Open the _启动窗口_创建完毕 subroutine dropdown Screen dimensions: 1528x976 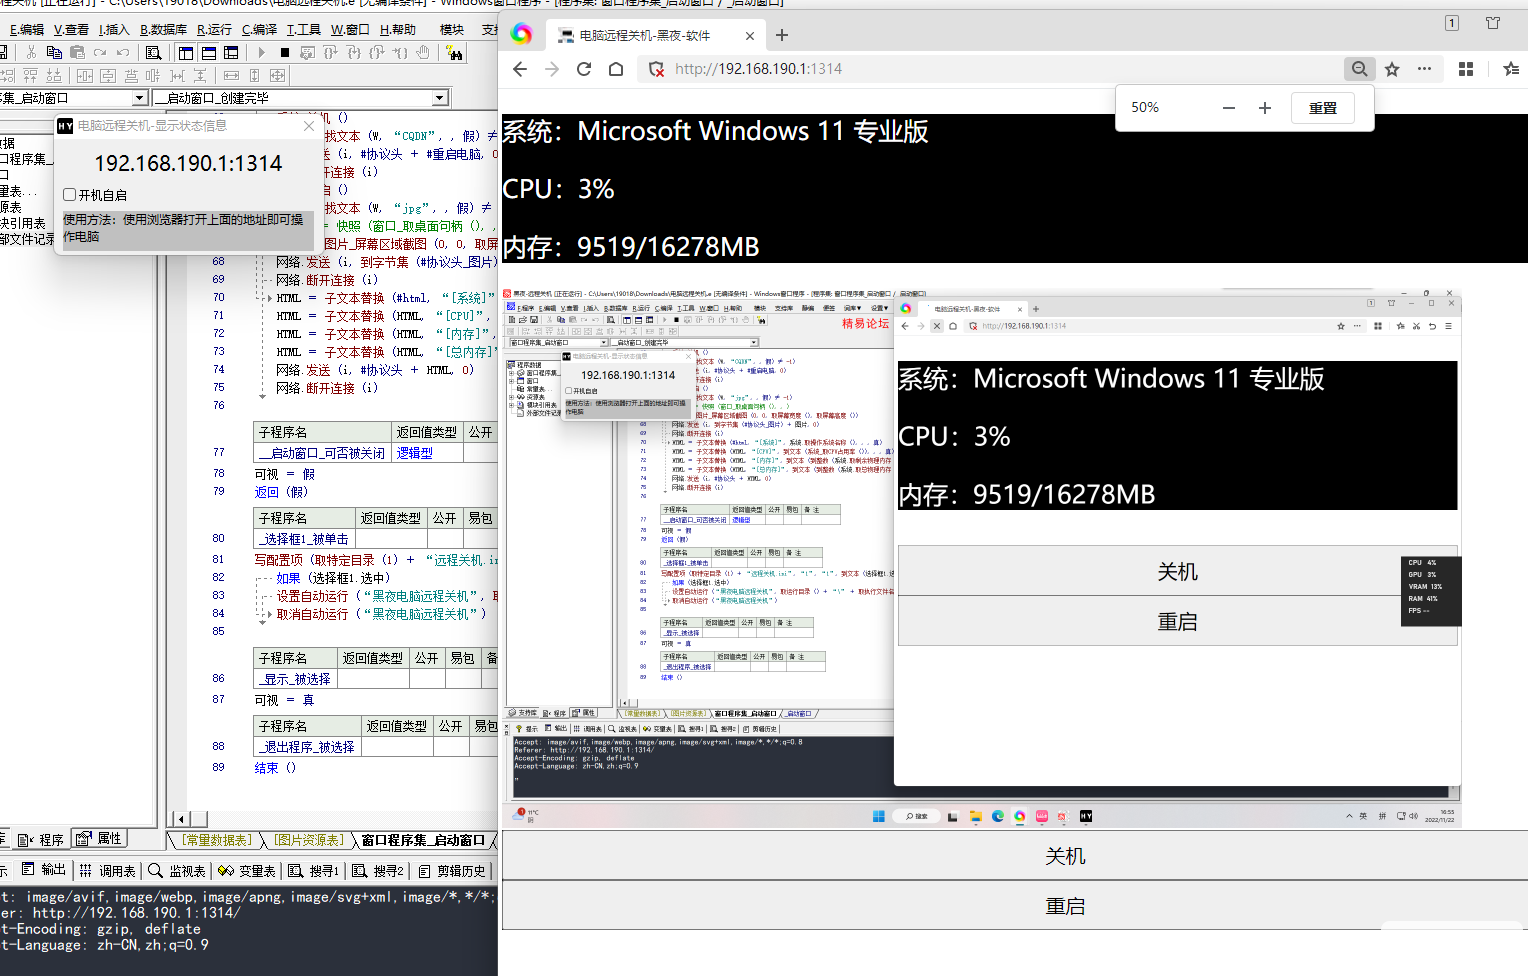(x=439, y=98)
